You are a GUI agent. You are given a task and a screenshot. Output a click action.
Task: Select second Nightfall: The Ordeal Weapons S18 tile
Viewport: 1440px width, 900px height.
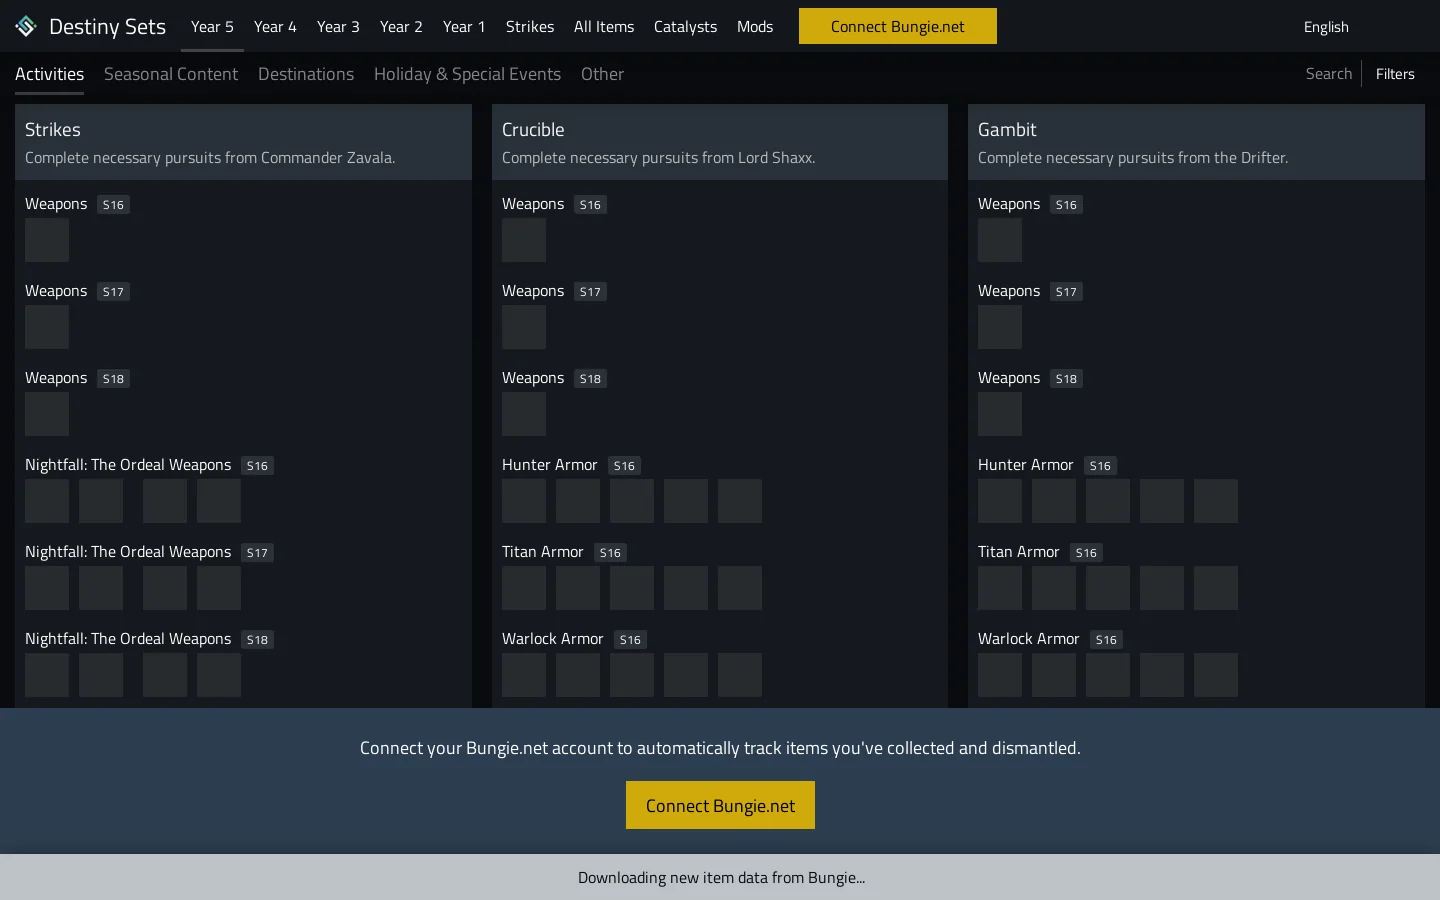pyautogui.click(x=101, y=675)
